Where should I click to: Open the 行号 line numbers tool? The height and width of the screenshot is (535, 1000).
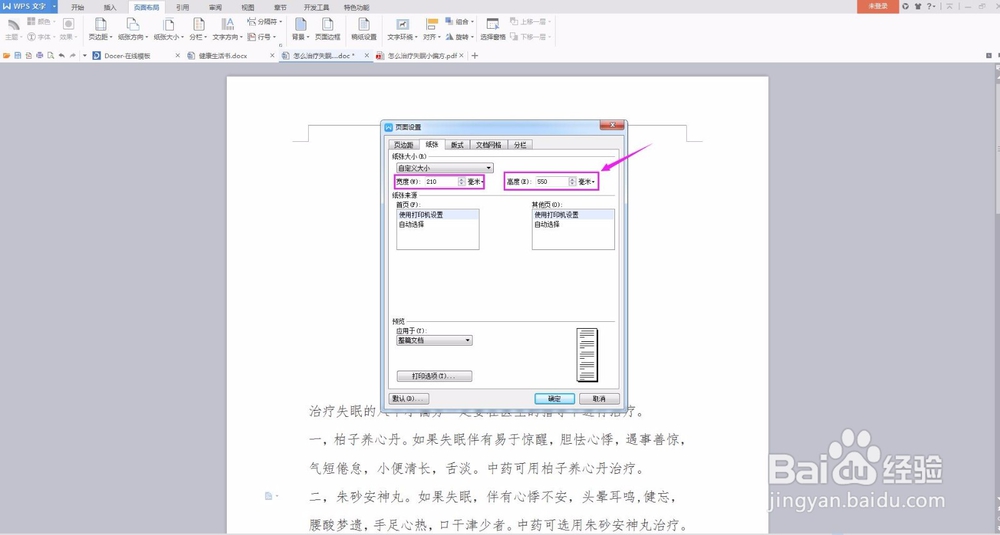pos(262,37)
